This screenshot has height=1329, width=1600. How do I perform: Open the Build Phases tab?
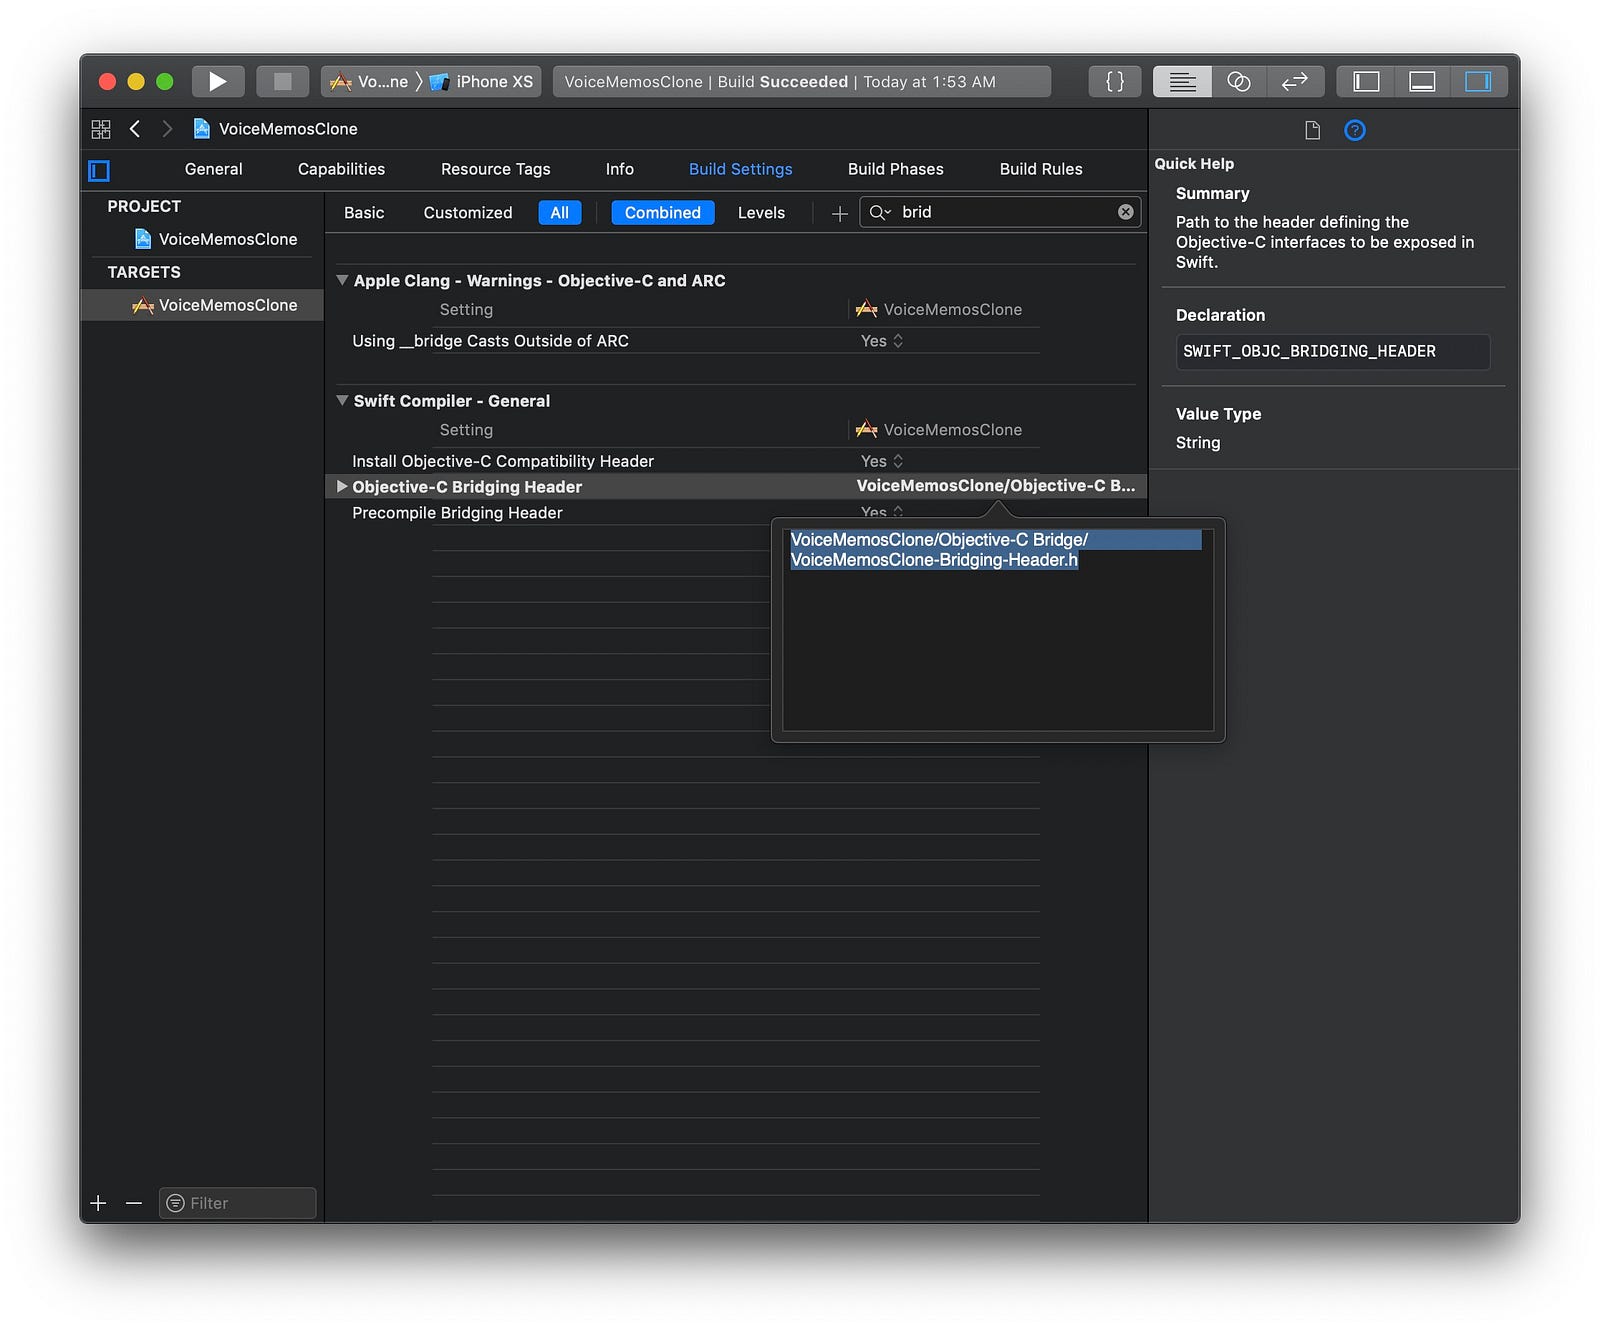pyautogui.click(x=895, y=169)
